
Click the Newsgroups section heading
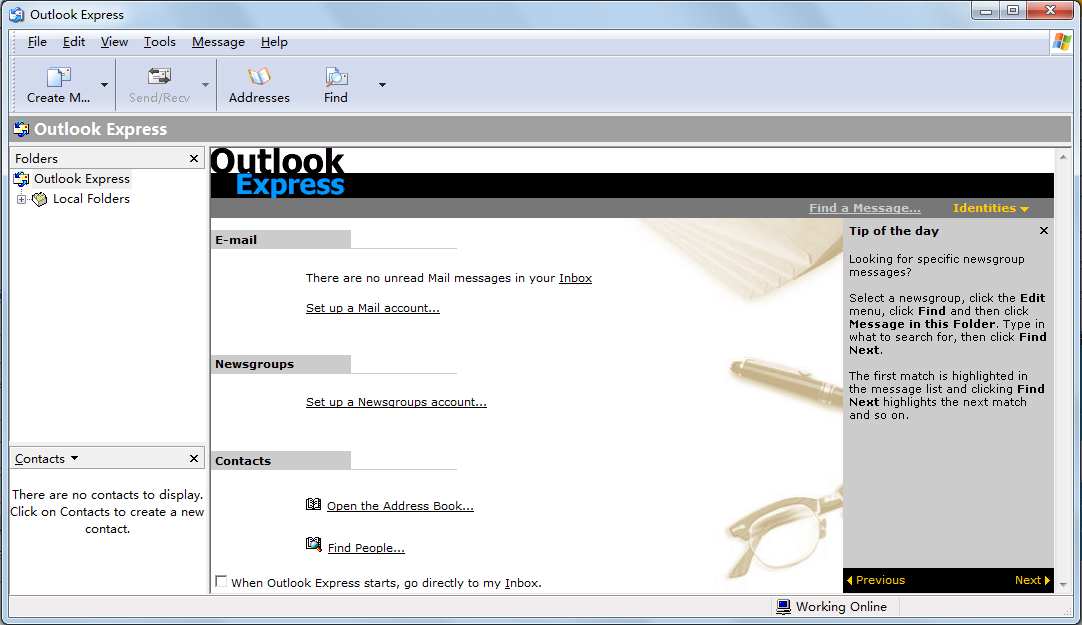(x=255, y=364)
